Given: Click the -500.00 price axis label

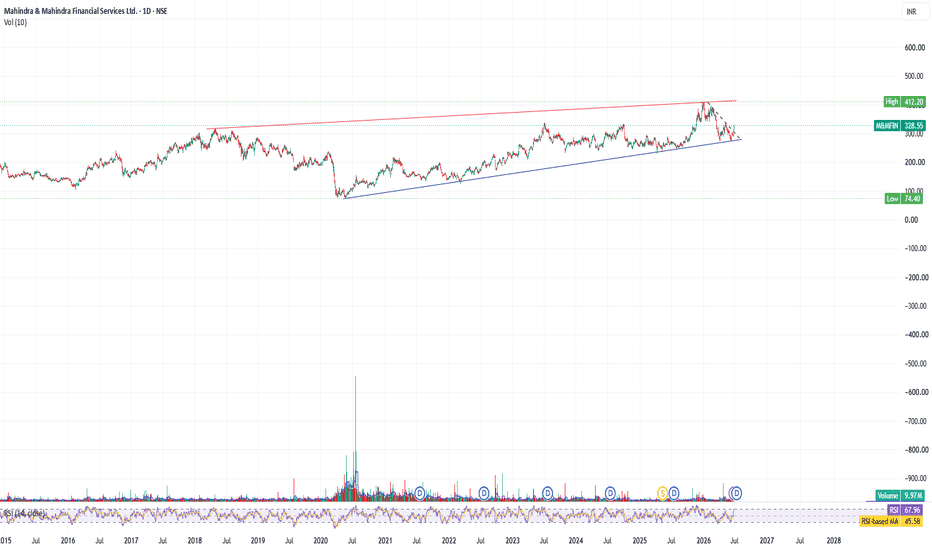Looking at the screenshot, I should (x=914, y=363).
